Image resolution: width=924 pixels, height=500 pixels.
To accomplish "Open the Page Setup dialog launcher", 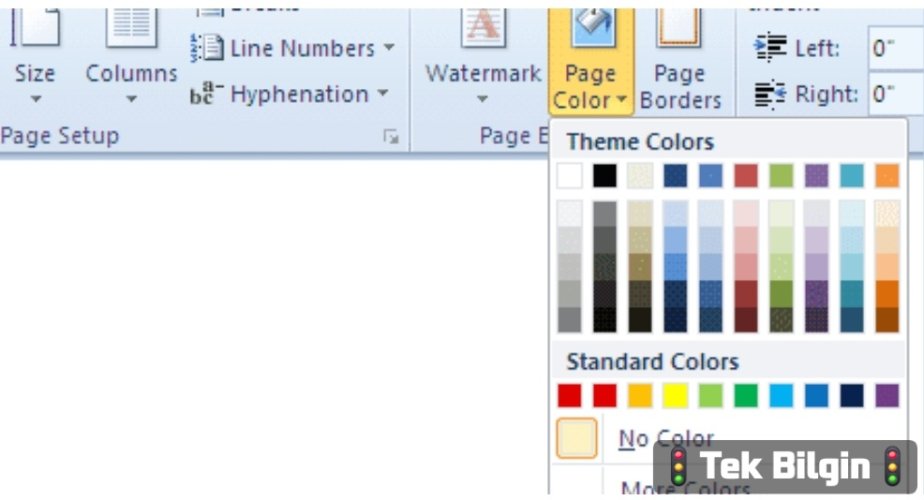I will click(391, 137).
